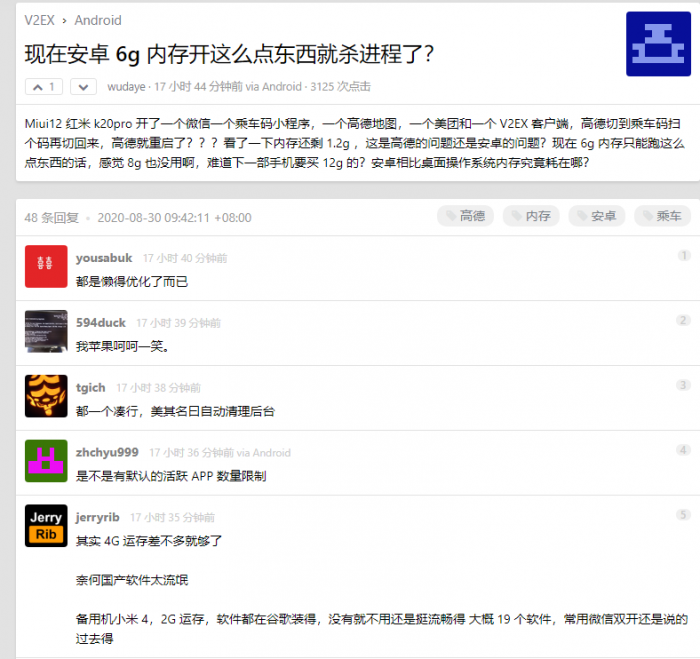The image size is (700, 659).
Task: Open 594duck's username link
Action: (x=101, y=323)
